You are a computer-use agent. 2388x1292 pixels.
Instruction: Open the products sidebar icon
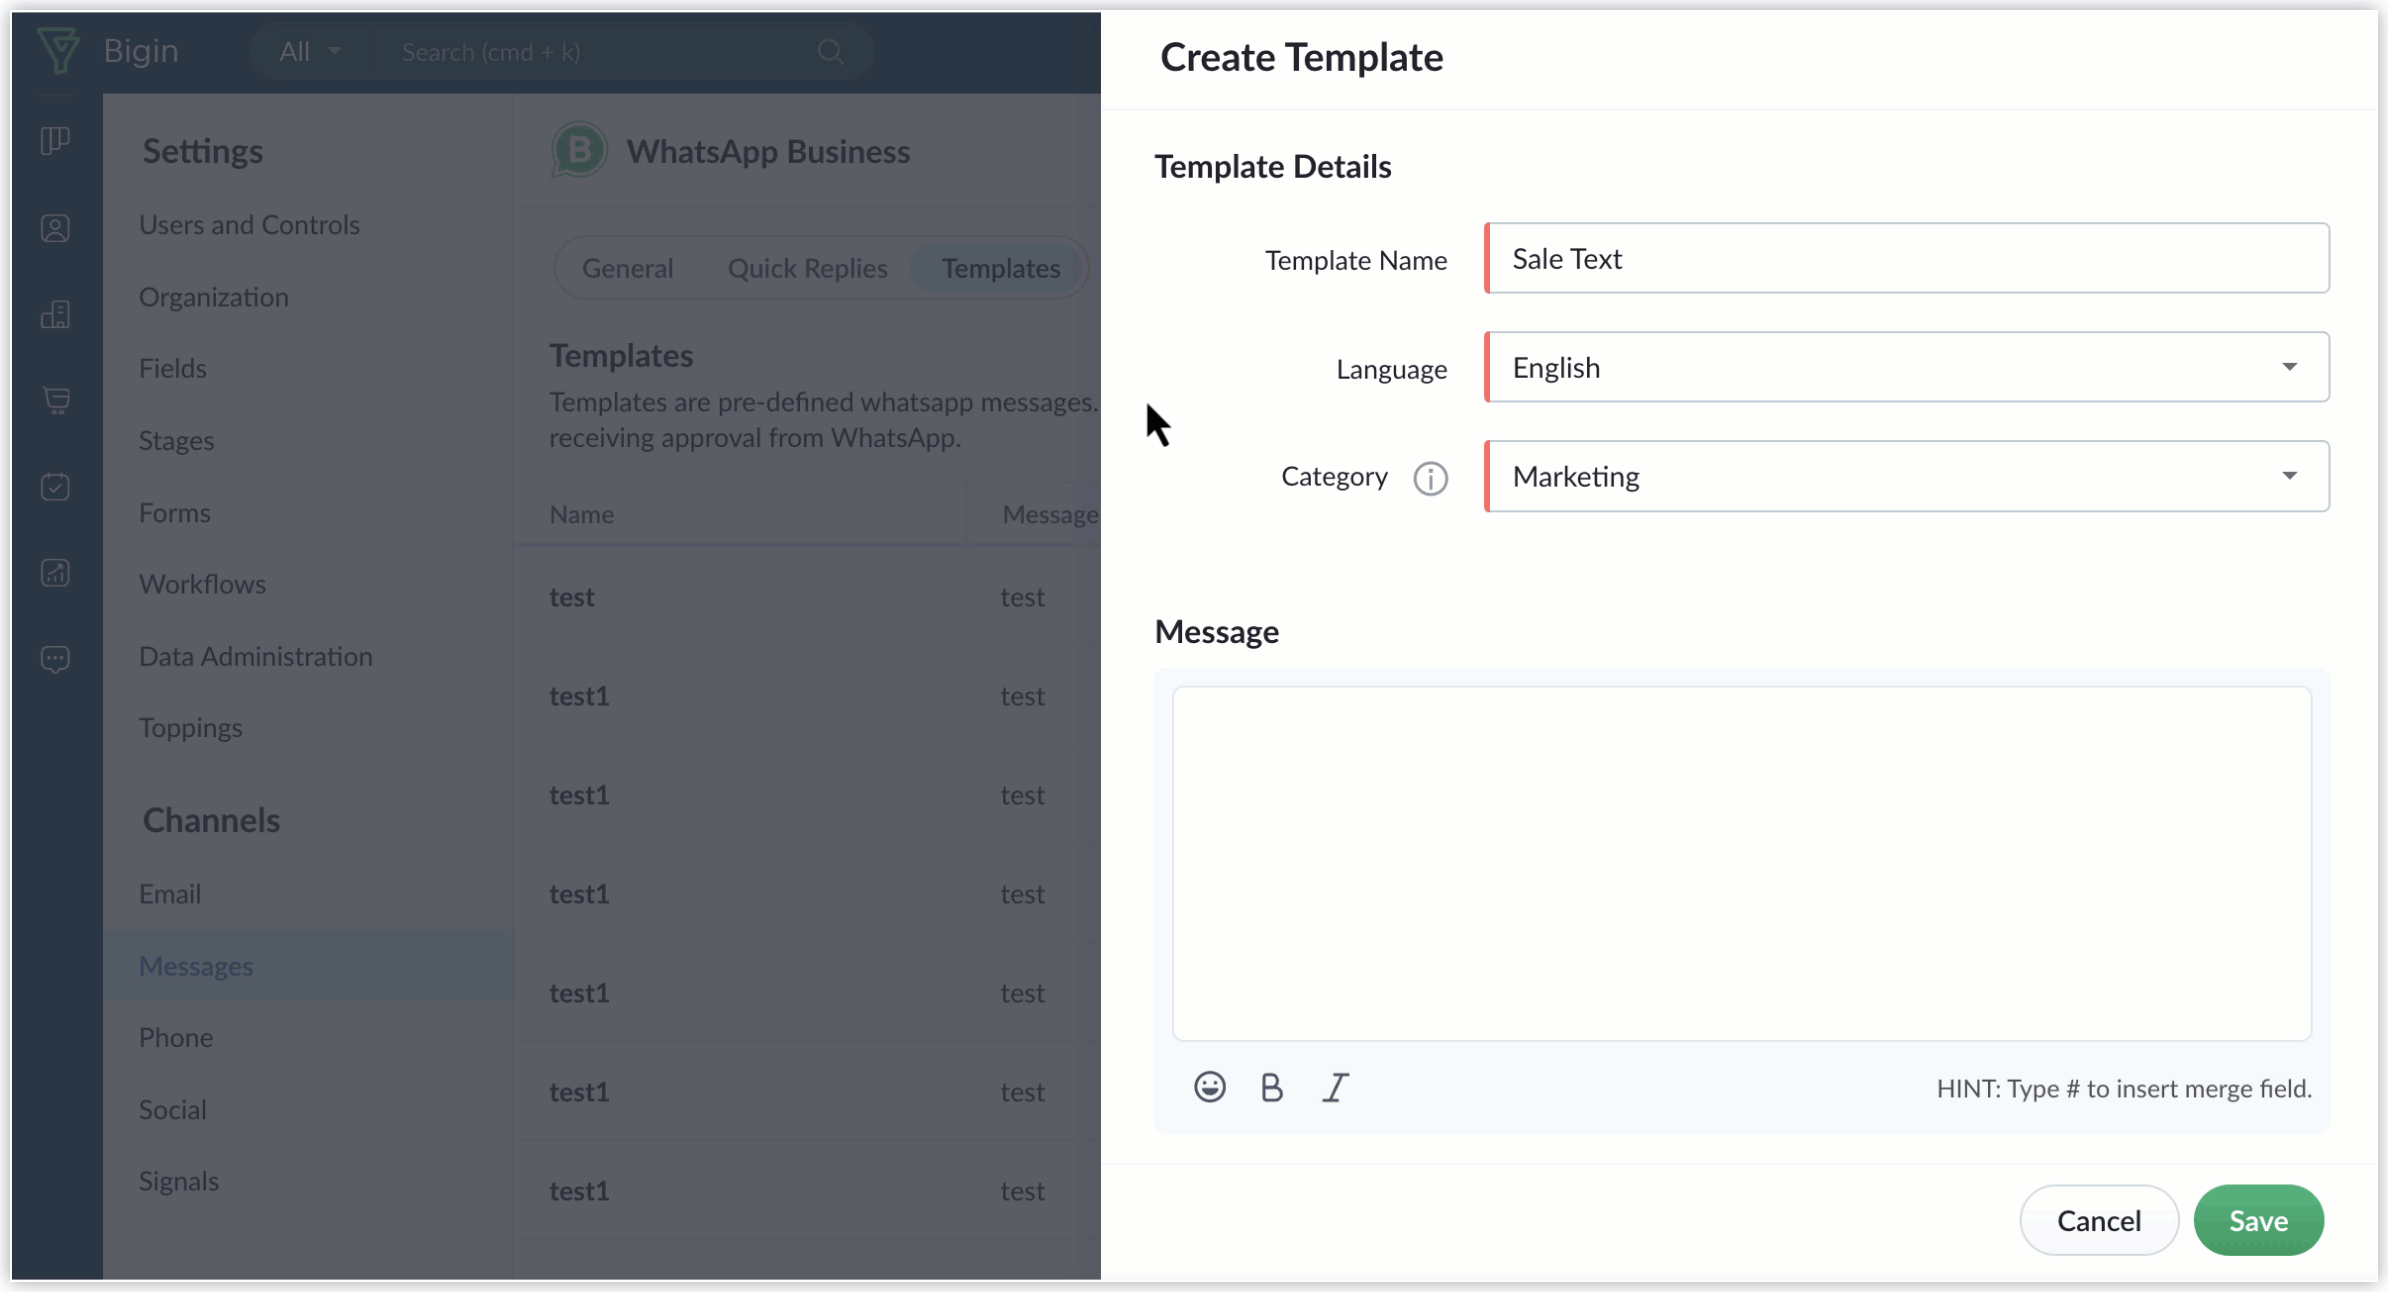55,401
